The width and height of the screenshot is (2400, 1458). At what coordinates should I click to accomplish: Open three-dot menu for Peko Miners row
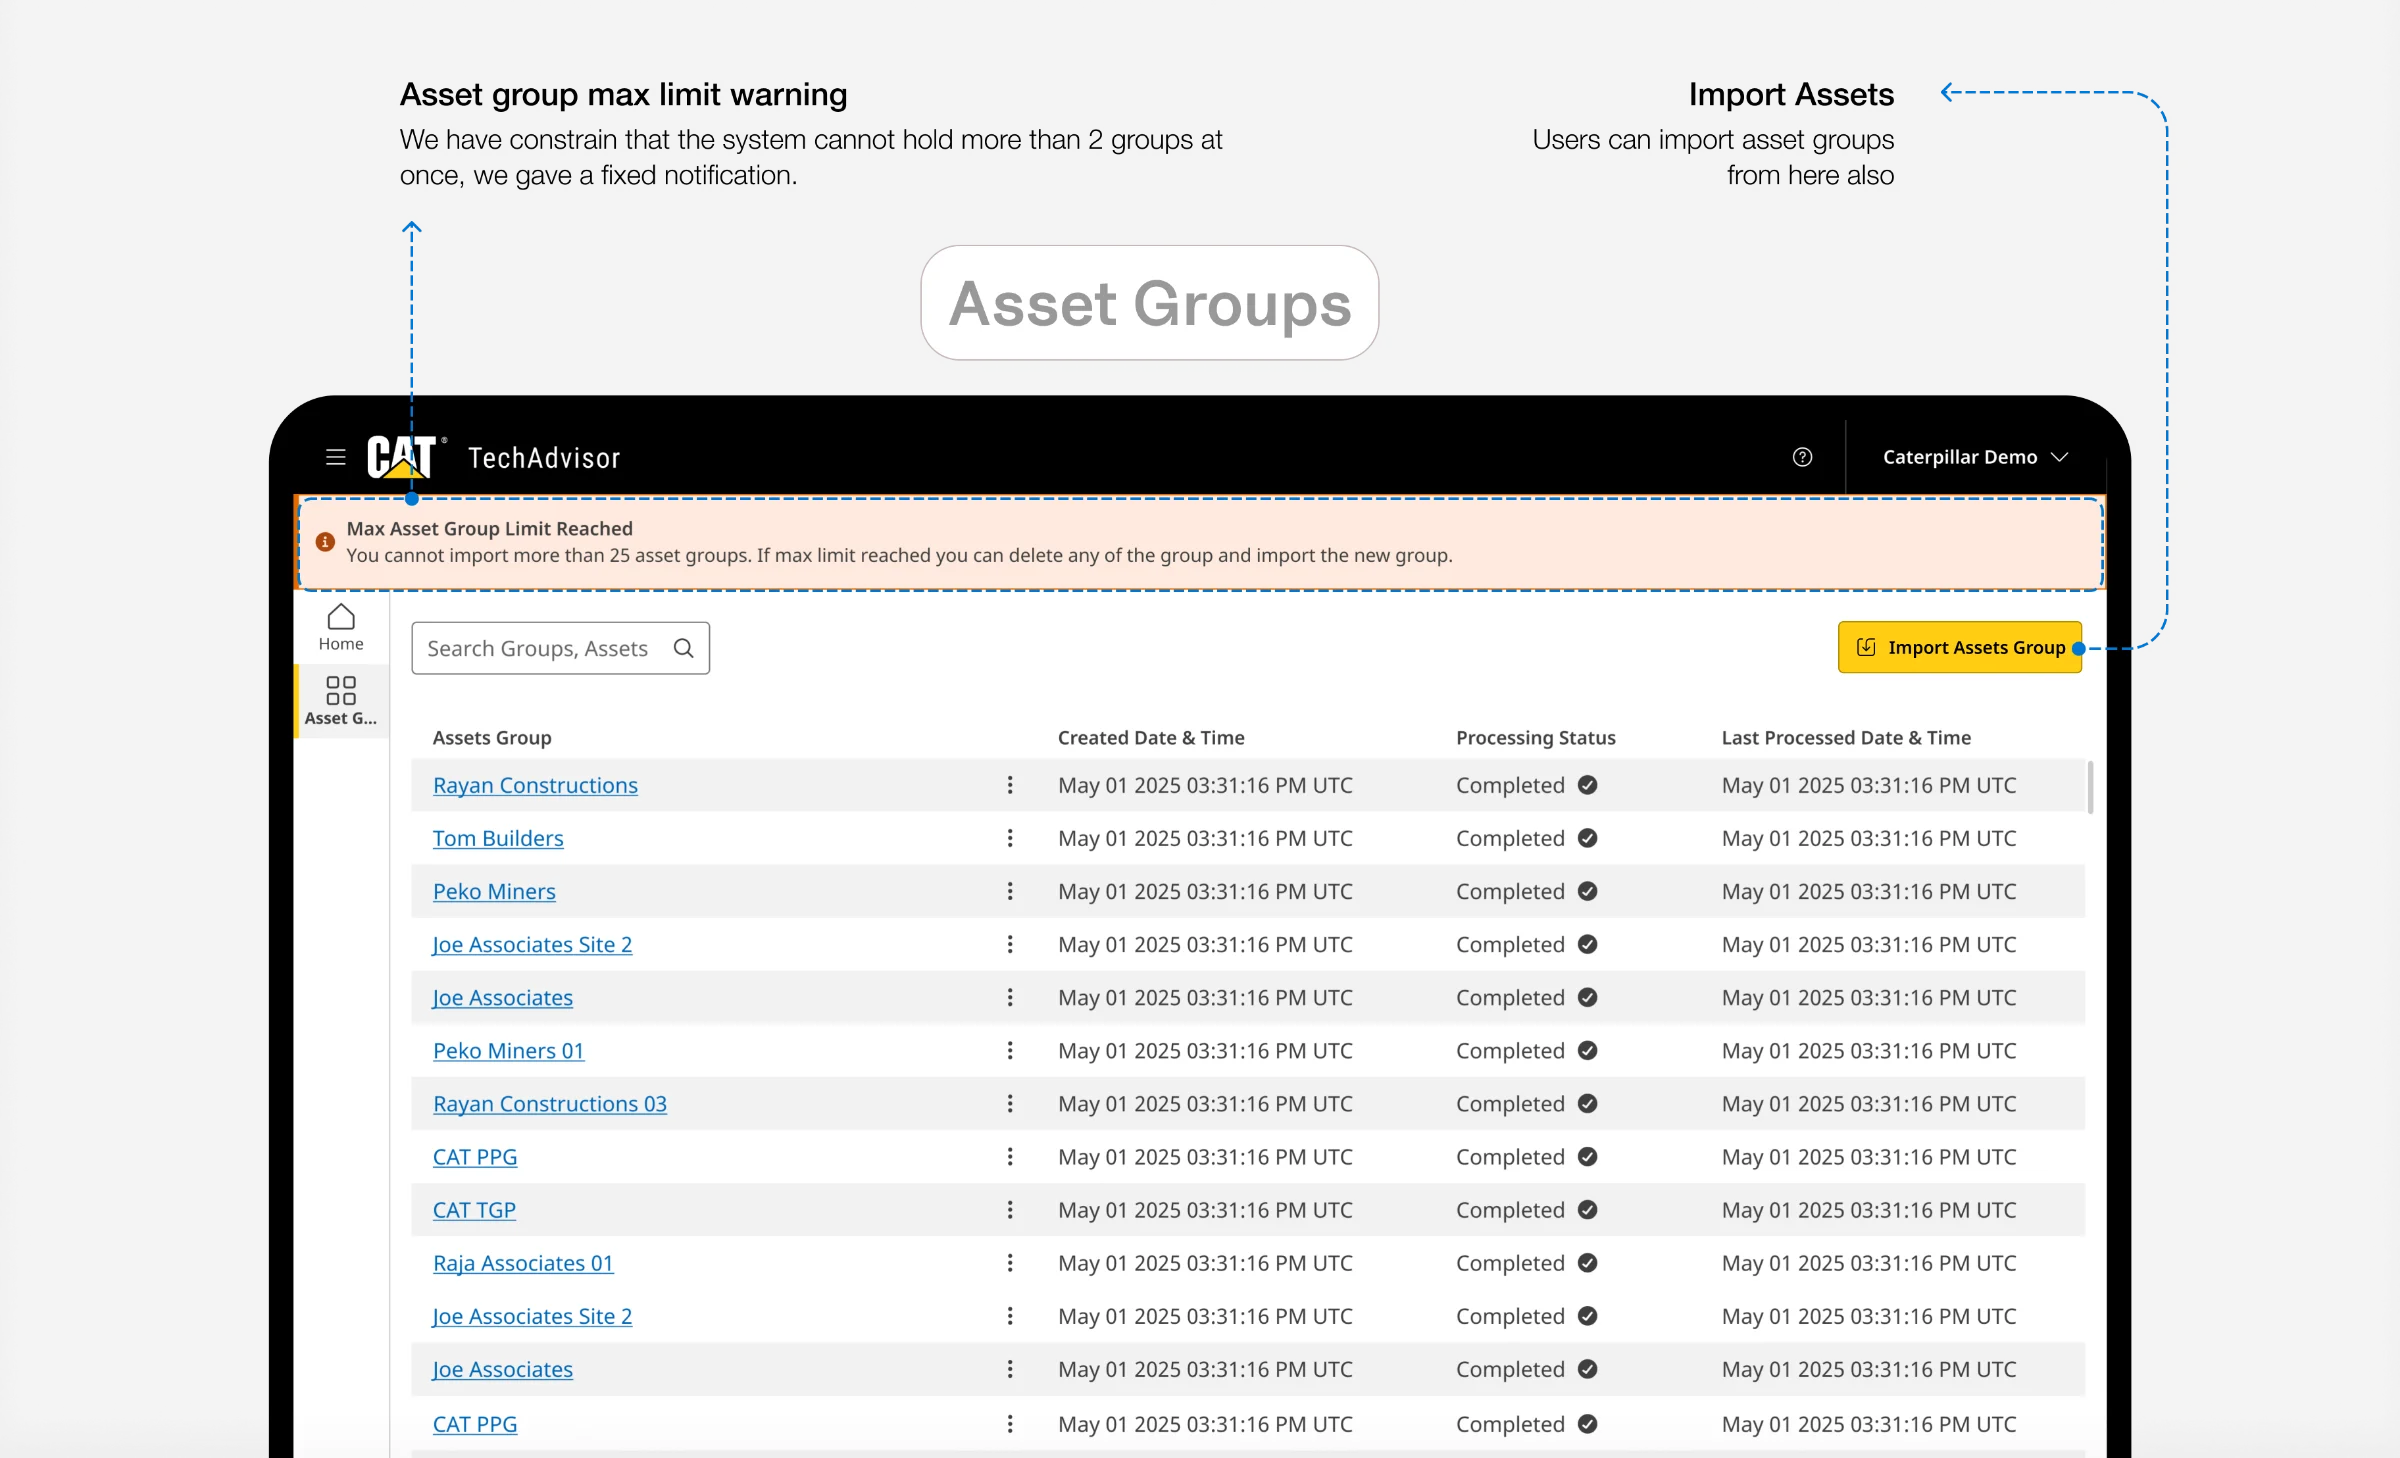[1010, 891]
